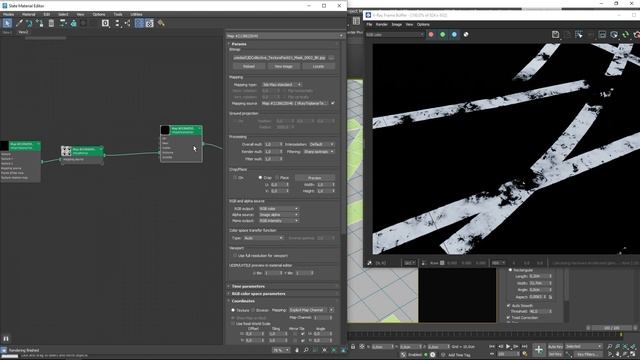Open the Material menu in Slate editor
The width and height of the screenshot is (640, 360).
click(29, 14)
